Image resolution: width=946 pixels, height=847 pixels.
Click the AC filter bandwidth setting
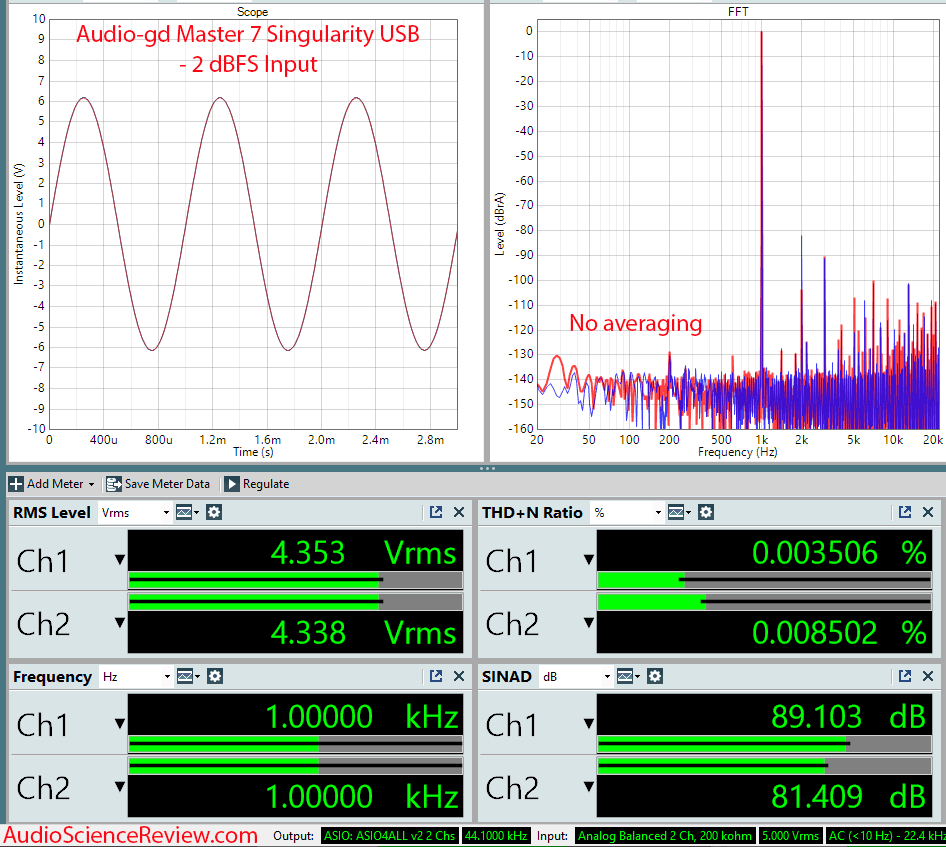pos(886,836)
